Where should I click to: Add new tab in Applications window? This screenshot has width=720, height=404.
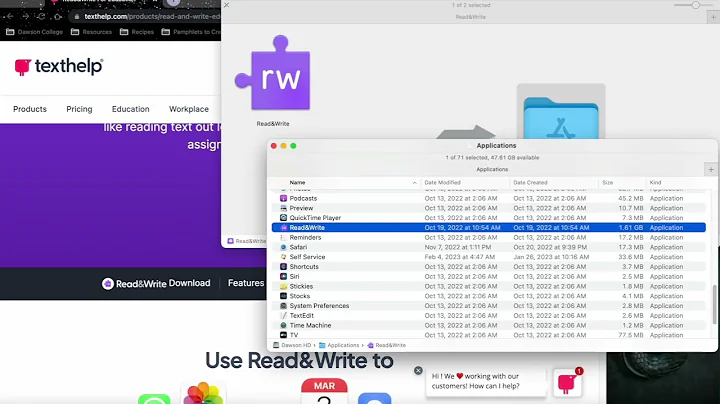pos(710,169)
